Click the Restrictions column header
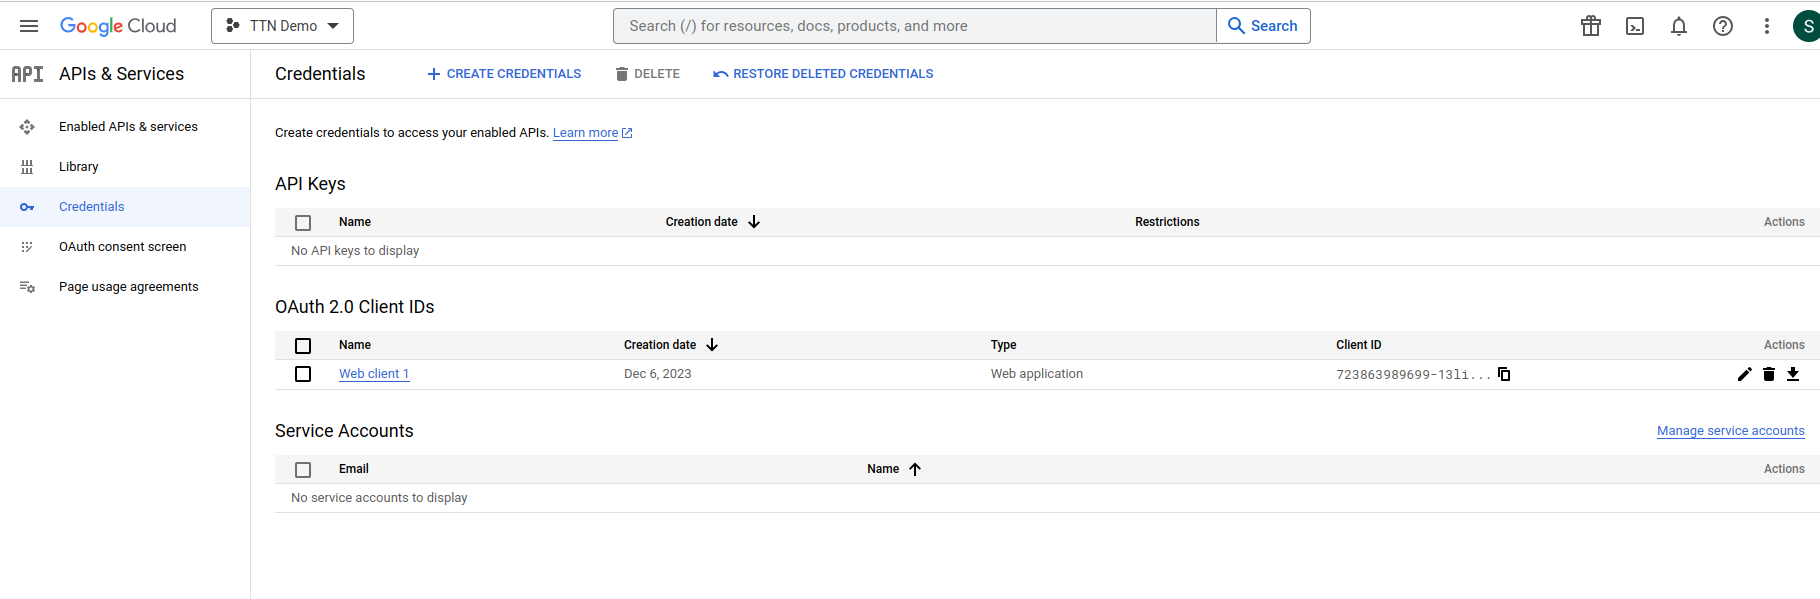This screenshot has width=1820, height=599. coord(1167,222)
